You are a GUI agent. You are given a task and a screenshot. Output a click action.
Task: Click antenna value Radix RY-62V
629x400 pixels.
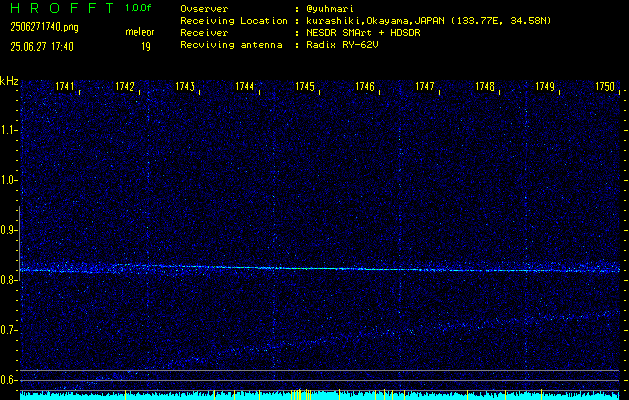pos(342,45)
